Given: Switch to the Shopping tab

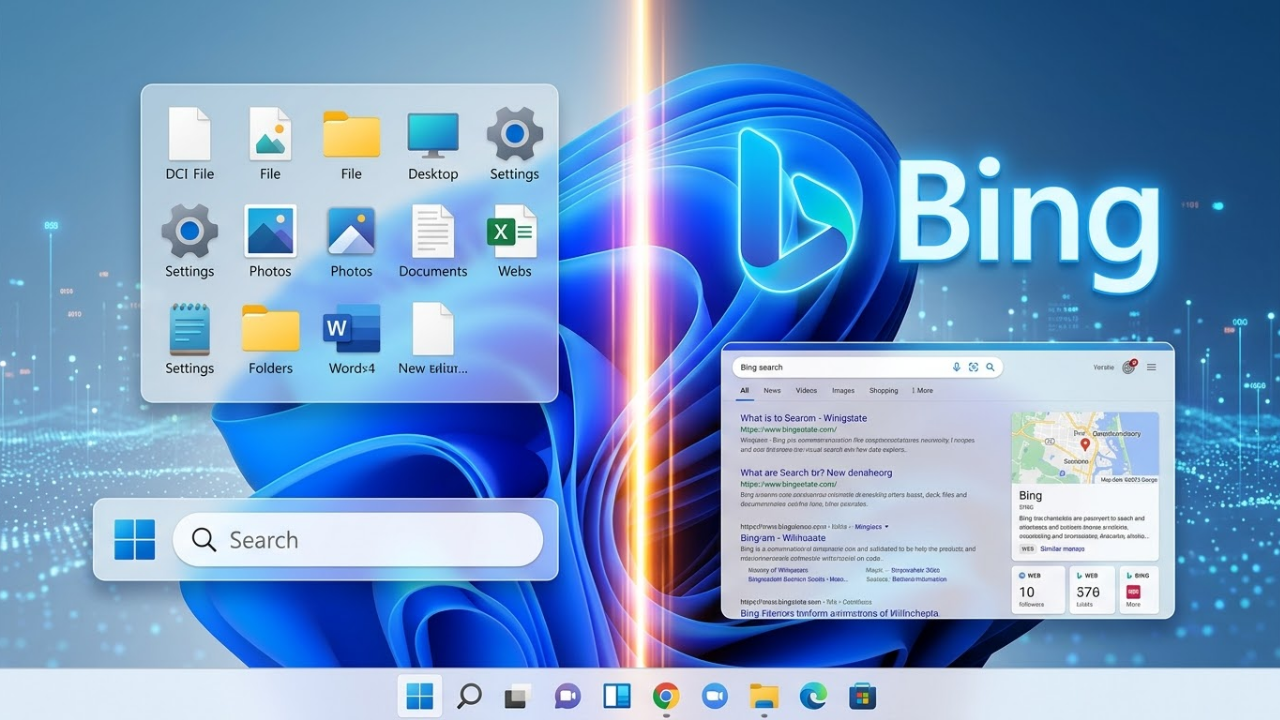Looking at the screenshot, I should coord(884,391).
